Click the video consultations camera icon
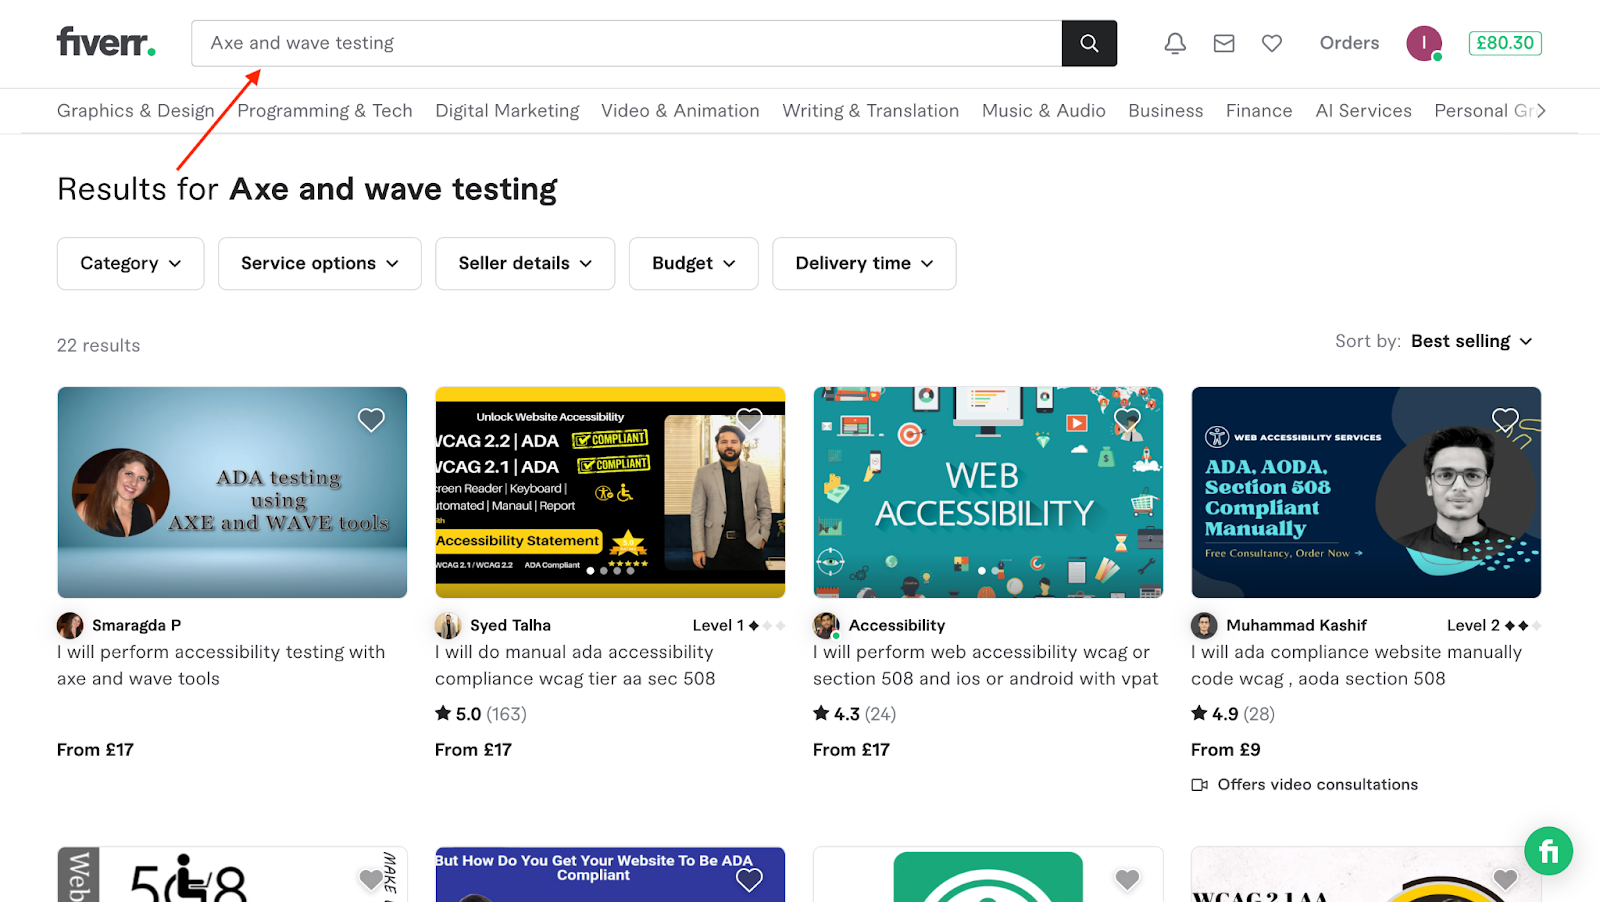Screen dimensions: 1600x902 tap(1200, 785)
